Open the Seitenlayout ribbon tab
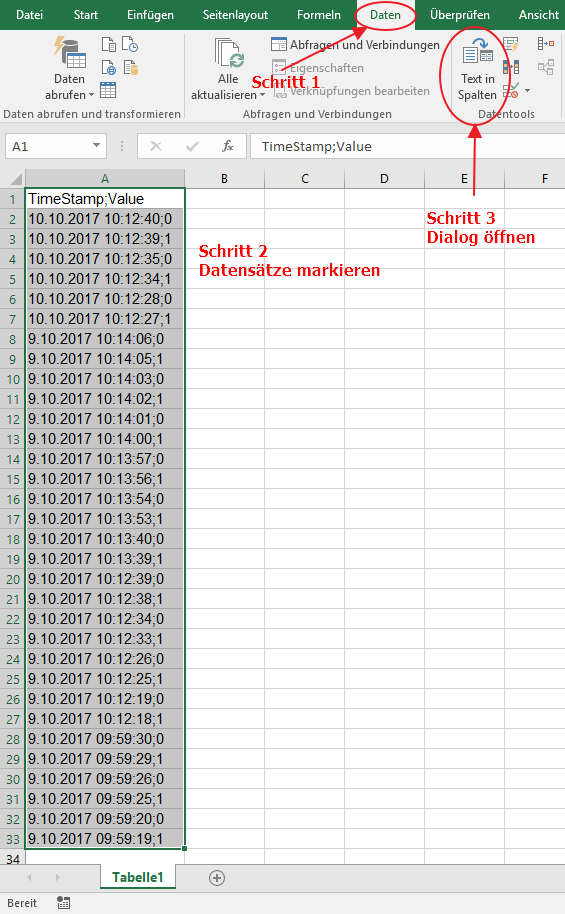The height and width of the screenshot is (914, 565). point(235,15)
